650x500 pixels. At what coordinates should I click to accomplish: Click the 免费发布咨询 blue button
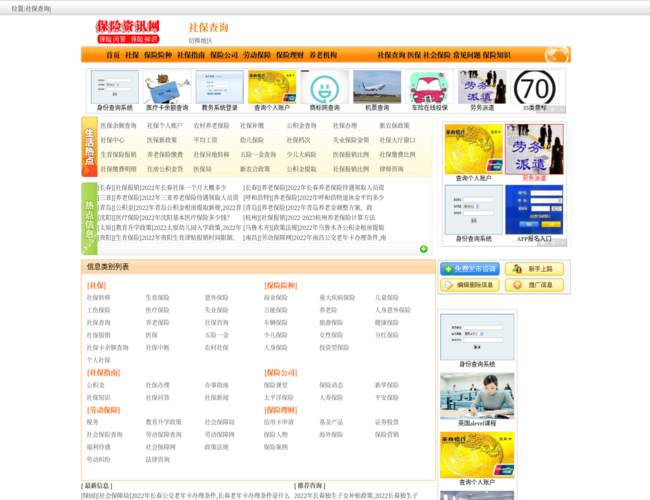click(470, 269)
